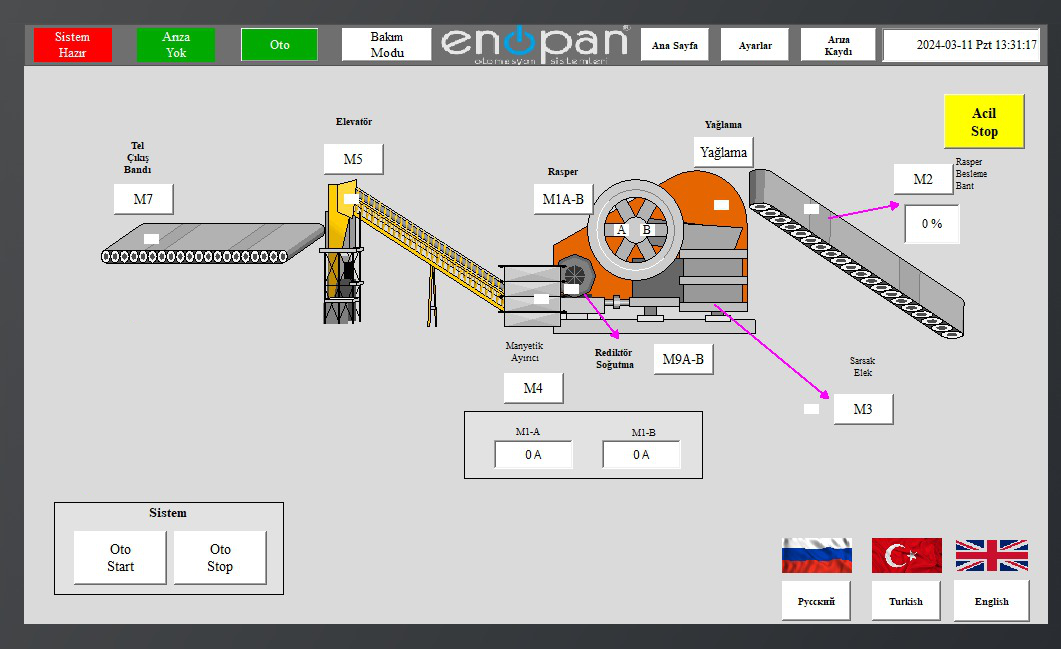Click the Turkish flag icon

point(907,556)
